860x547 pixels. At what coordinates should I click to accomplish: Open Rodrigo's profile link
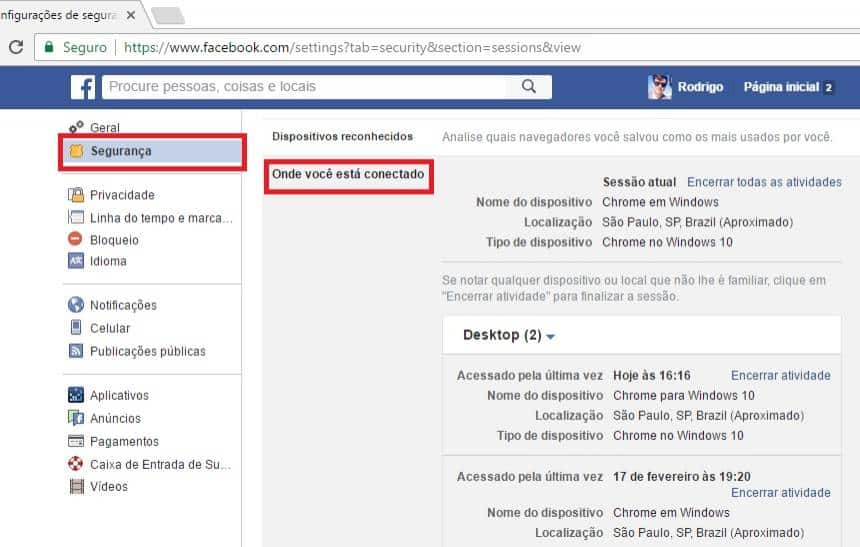(x=700, y=87)
